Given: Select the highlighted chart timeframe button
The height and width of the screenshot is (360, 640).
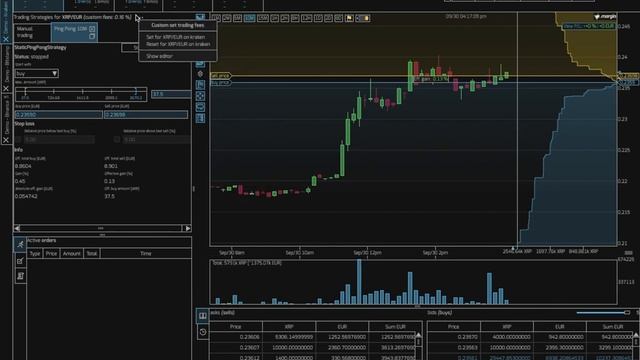Looking at the screenshot, I should [249, 18].
